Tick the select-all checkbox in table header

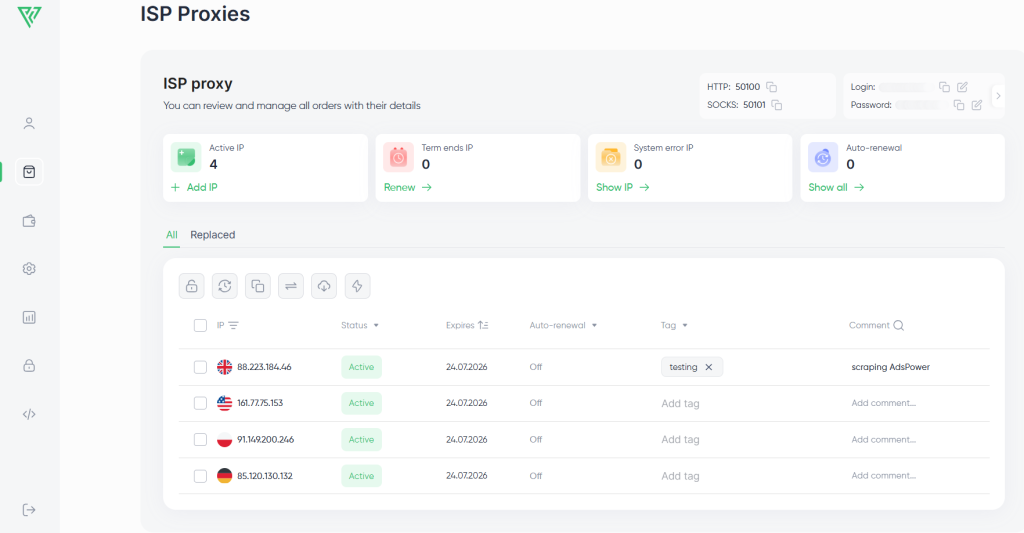tap(200, 325)
